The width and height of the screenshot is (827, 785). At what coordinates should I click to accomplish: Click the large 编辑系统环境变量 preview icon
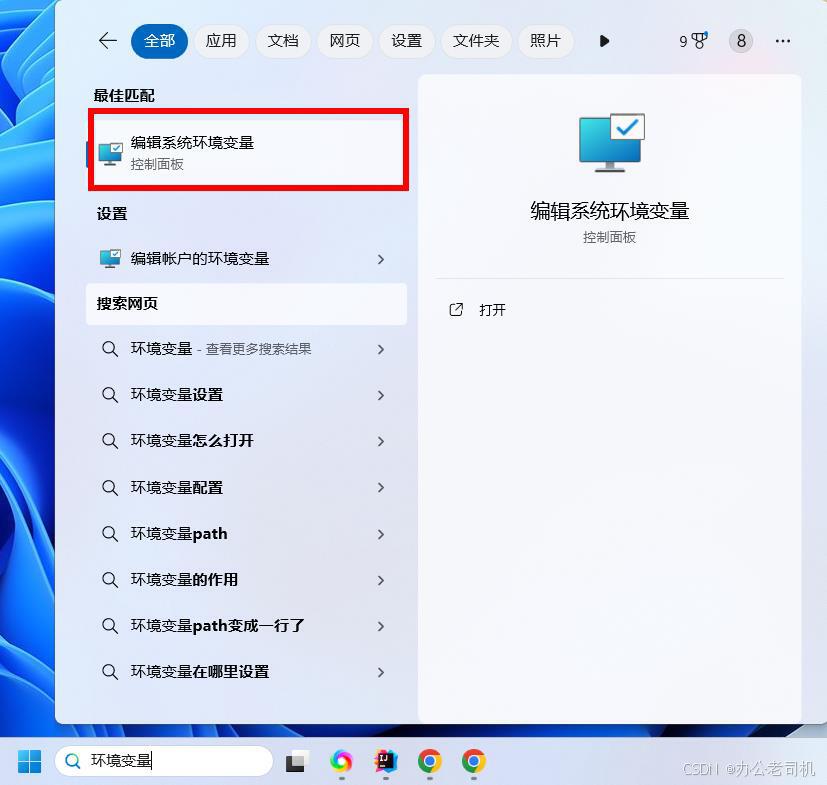(610, 140)
